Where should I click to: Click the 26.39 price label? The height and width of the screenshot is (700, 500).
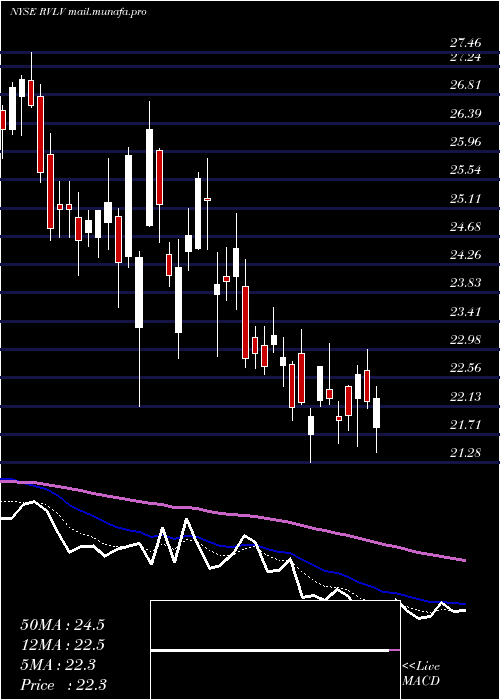[x=466, y=113]
